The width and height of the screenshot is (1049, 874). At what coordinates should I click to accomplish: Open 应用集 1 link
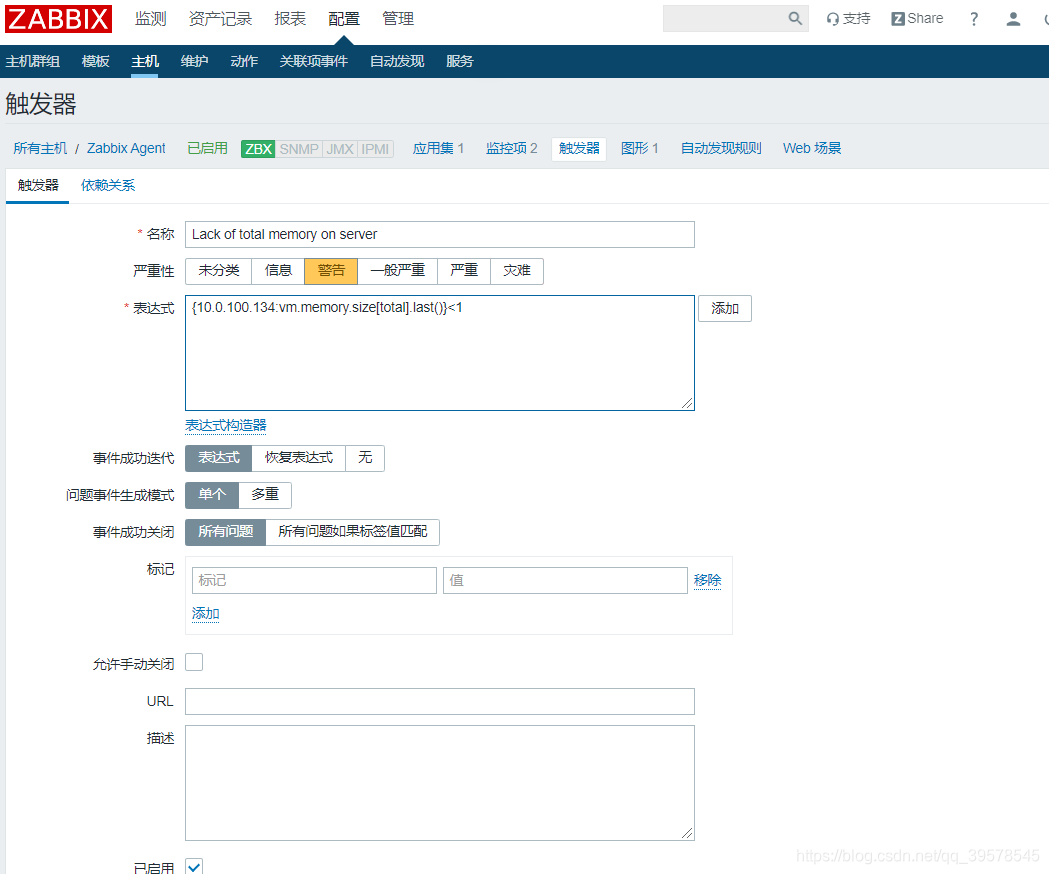point(438,149)
